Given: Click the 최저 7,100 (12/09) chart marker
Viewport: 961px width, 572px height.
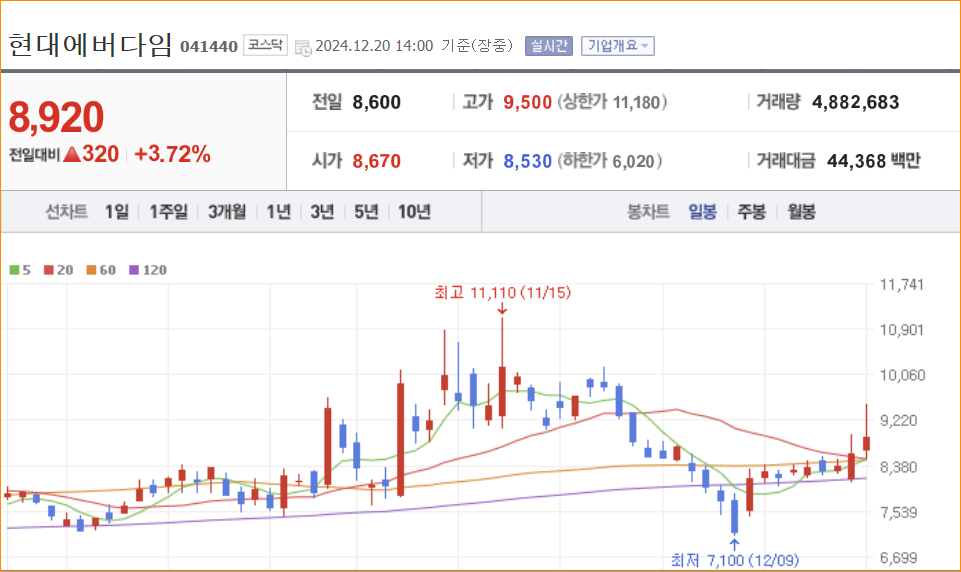Looking at the screenshot, I should (734, 560).
